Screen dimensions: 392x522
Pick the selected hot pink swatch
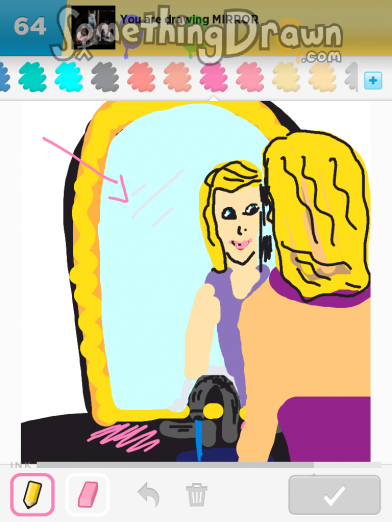click(214, 77)
